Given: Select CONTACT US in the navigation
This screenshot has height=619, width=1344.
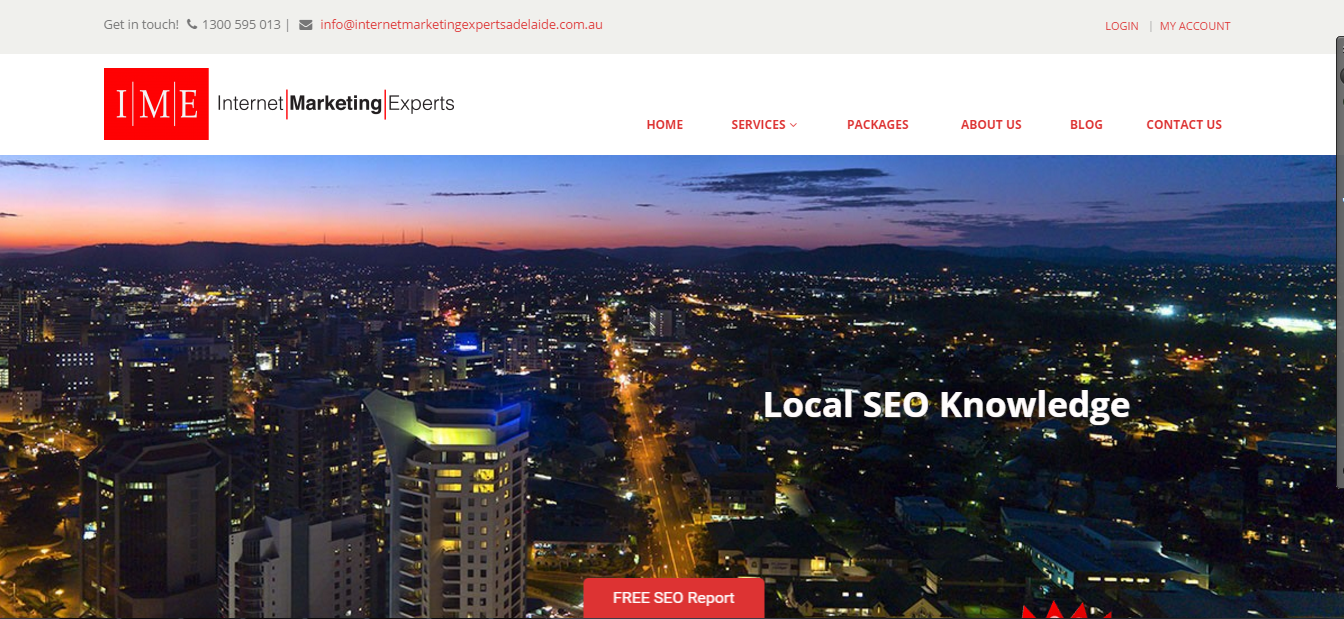Looking at the screenshot, I should click(1184, 124).
